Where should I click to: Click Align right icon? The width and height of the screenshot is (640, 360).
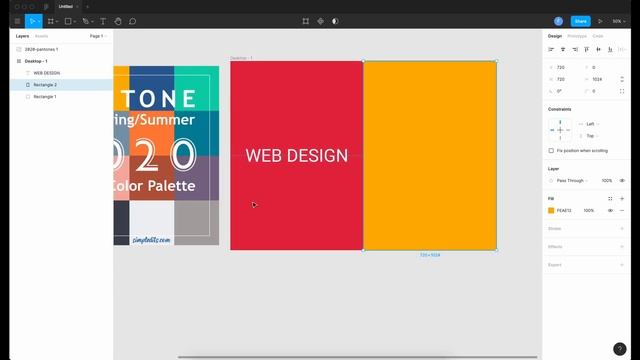575,49
